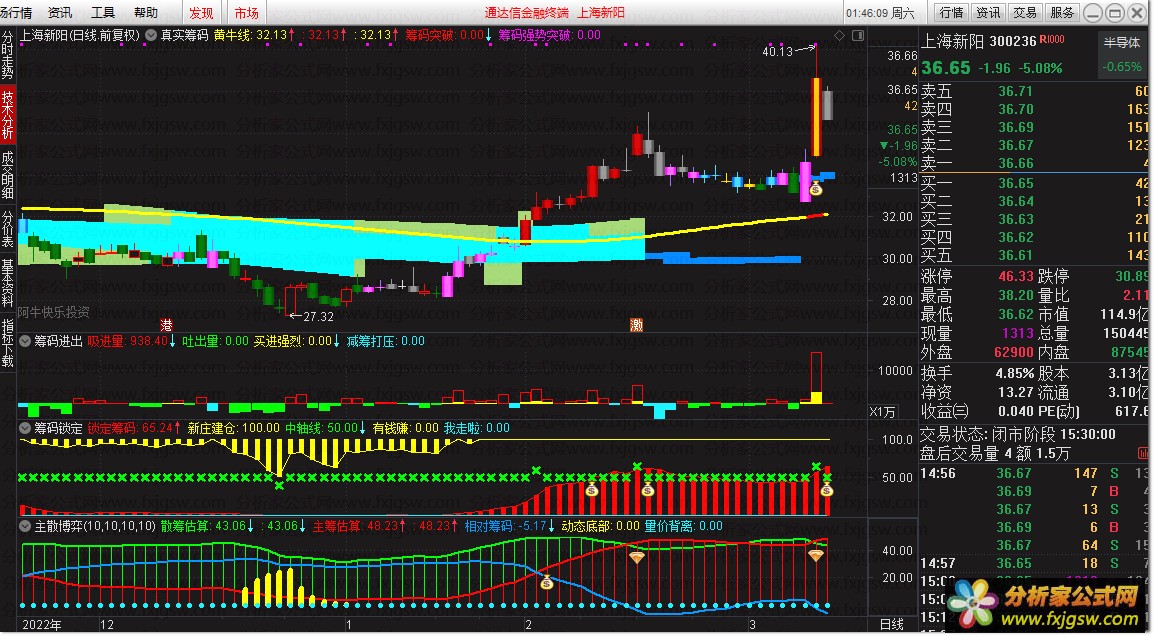Click the 相对筹码 -5.17 indicator value

pyautogui.click(x=510, y=525)
